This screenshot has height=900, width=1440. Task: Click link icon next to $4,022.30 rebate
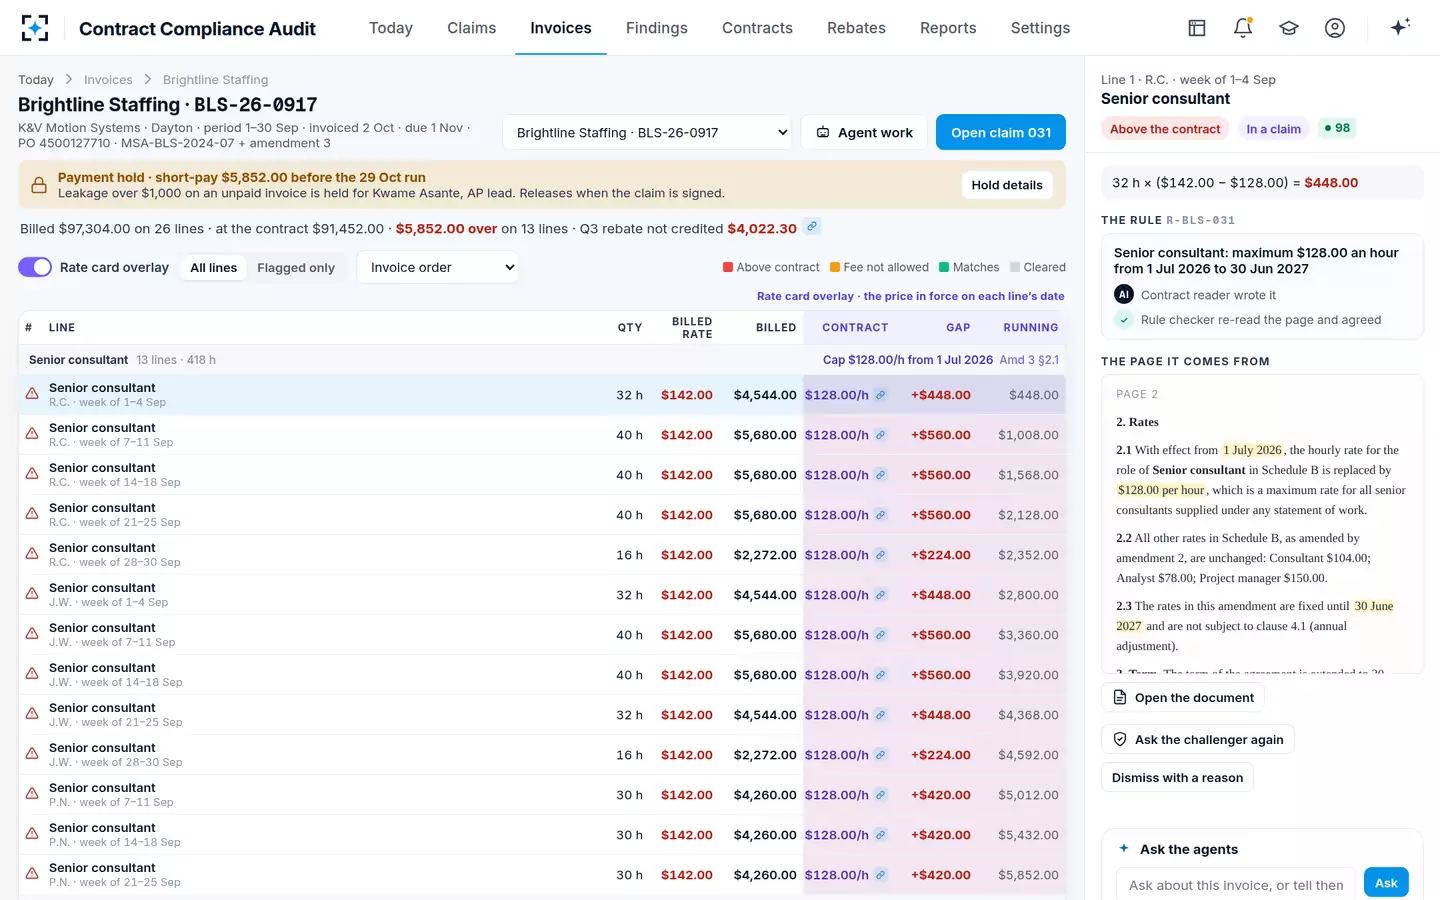(813, 227)
